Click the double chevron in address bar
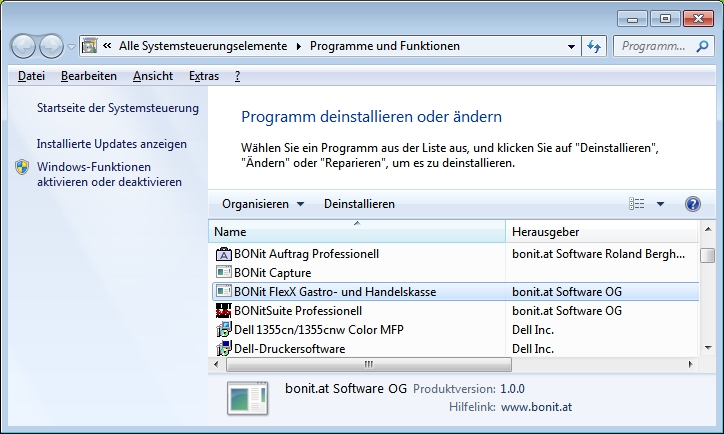724x434 pixels. 107,46
